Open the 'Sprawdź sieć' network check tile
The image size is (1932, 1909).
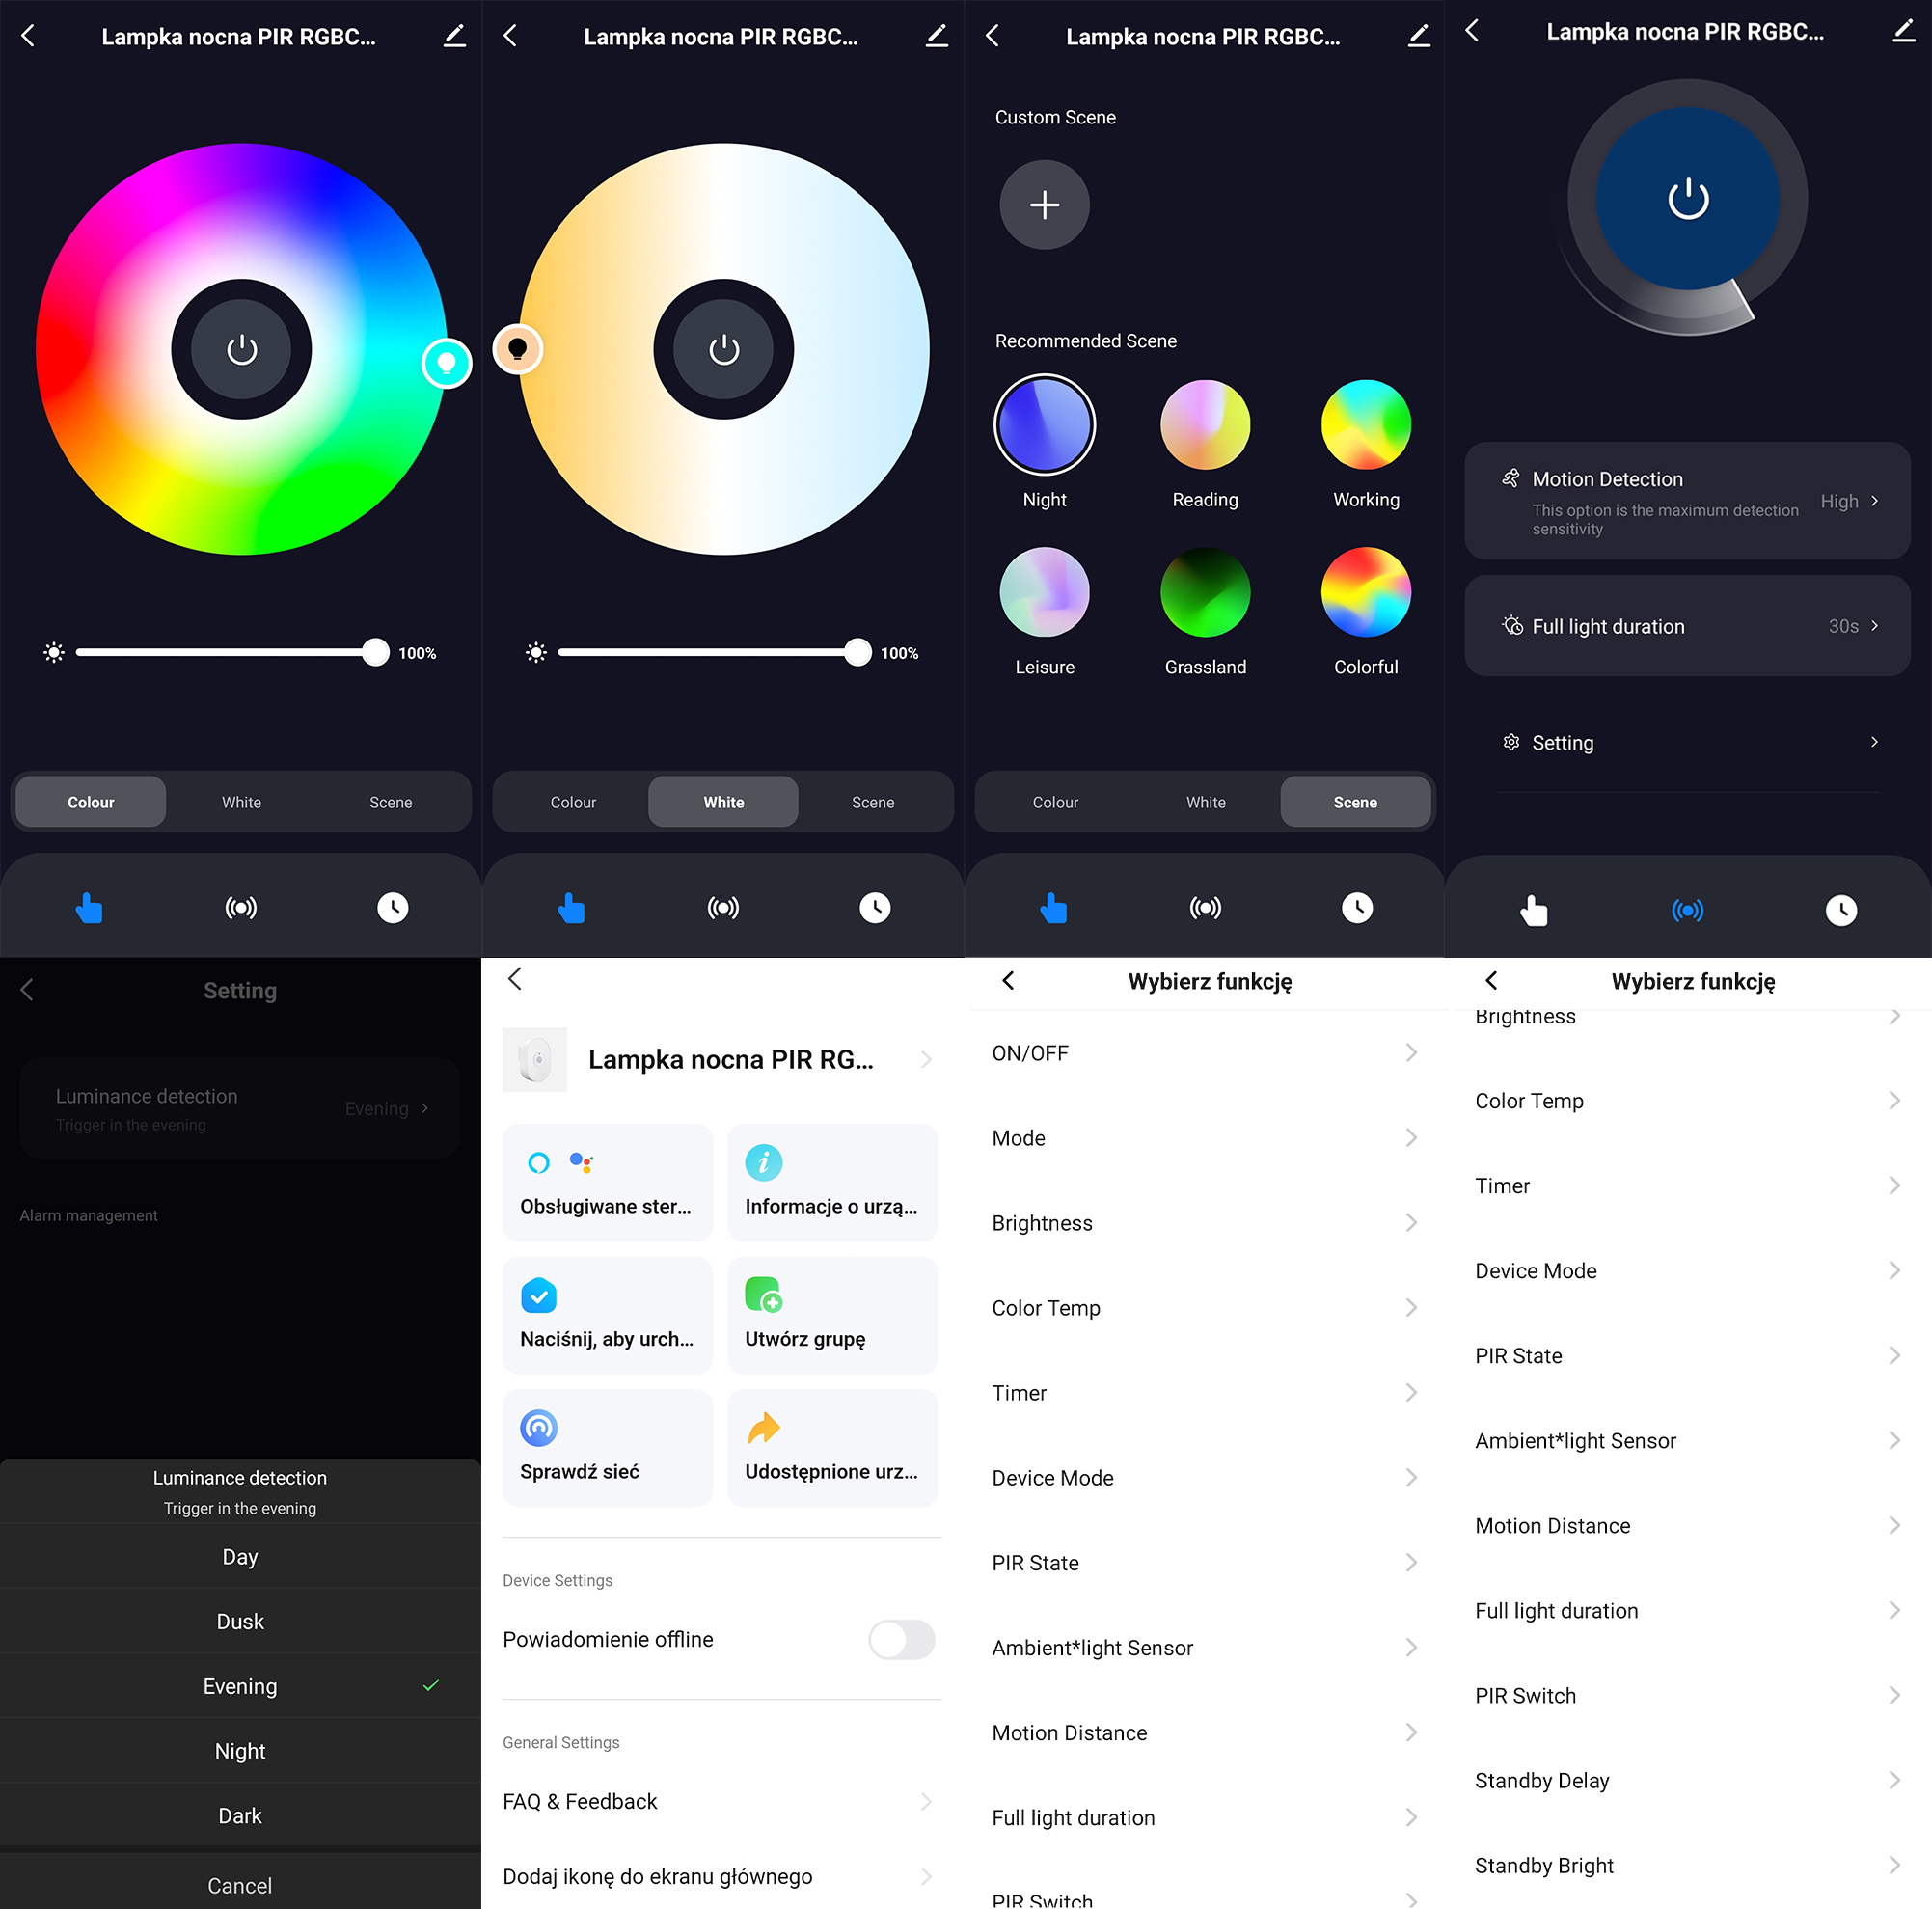pyautogui.click(x=607, y=1447)
